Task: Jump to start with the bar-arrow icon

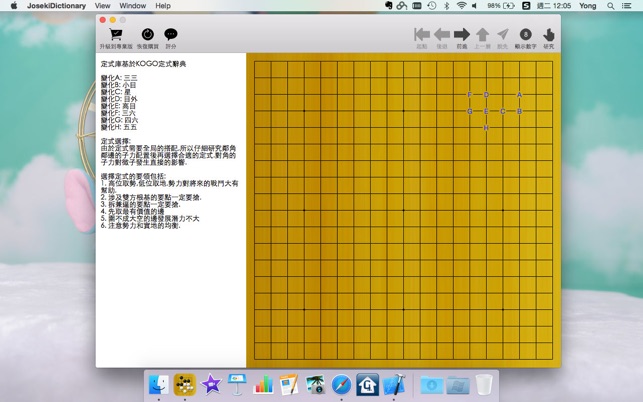Action: click(422, 34)
